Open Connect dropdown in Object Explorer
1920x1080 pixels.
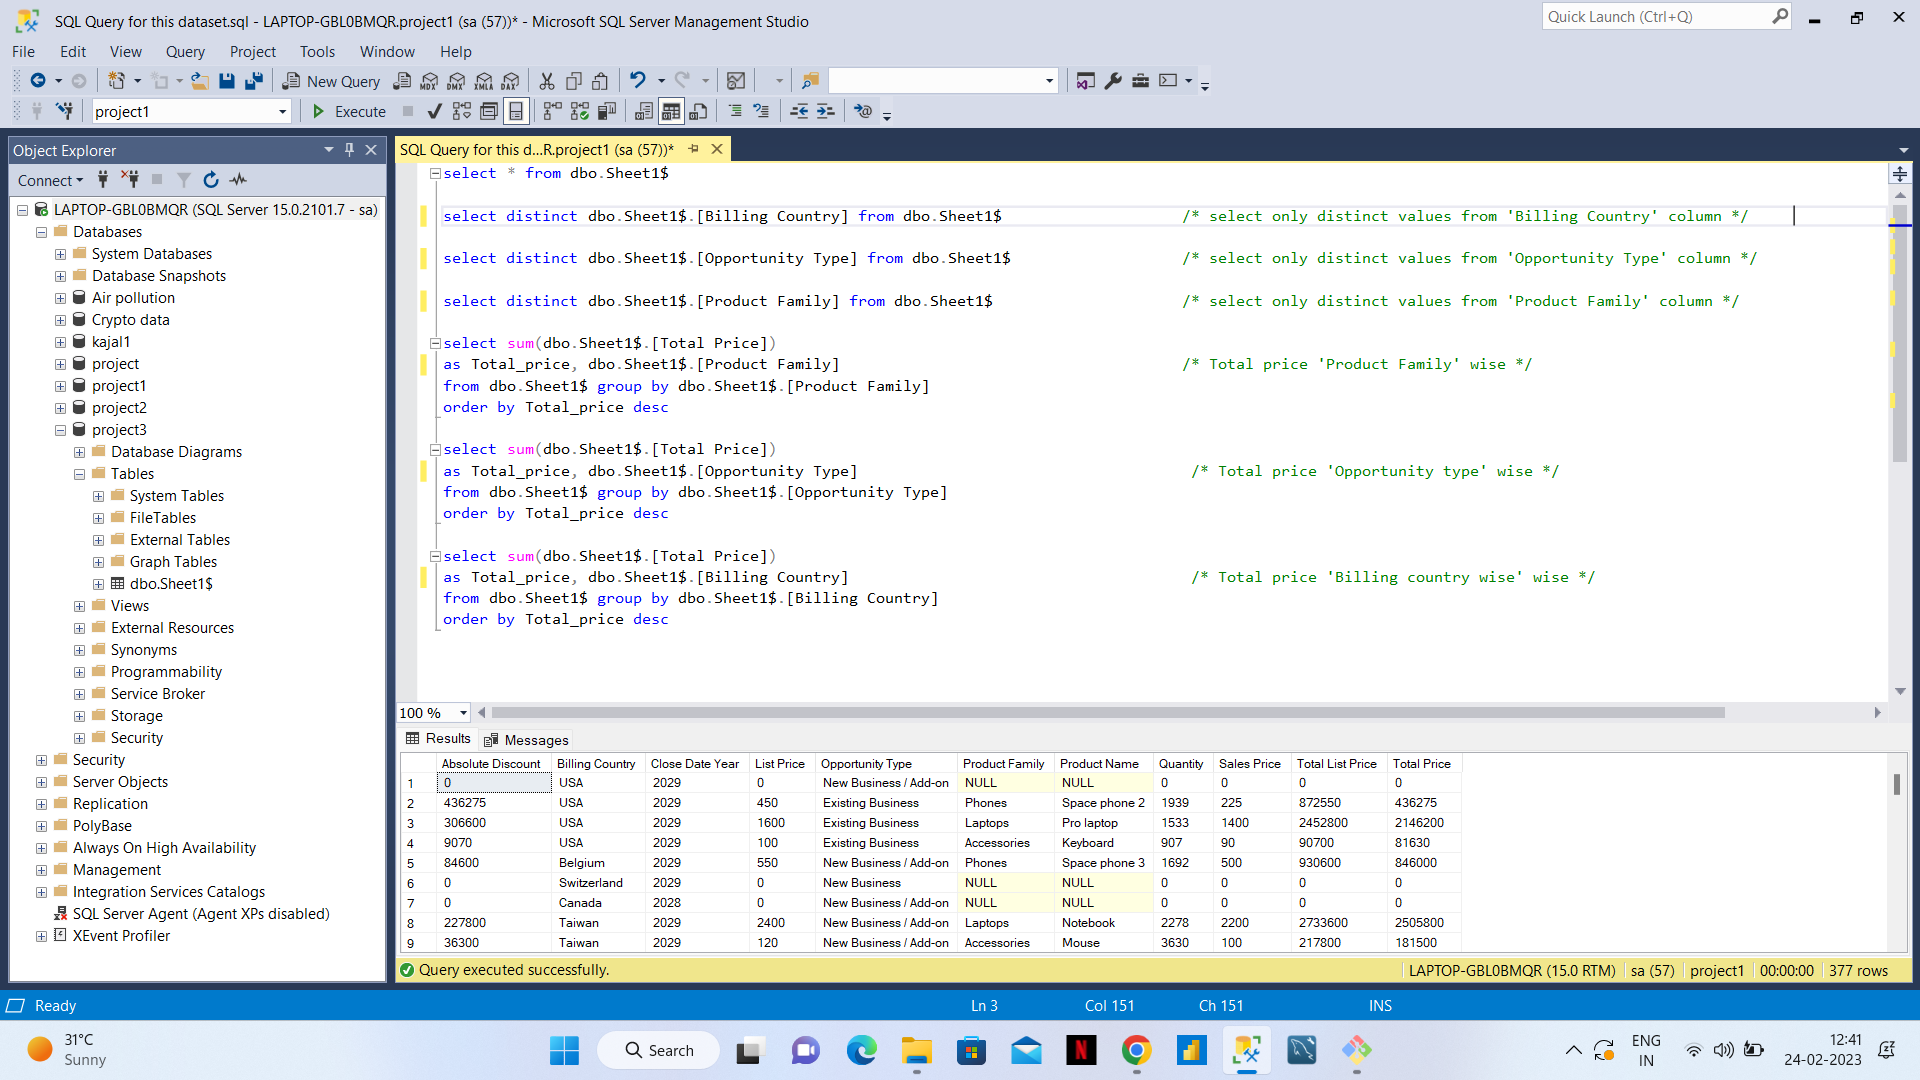50,180
